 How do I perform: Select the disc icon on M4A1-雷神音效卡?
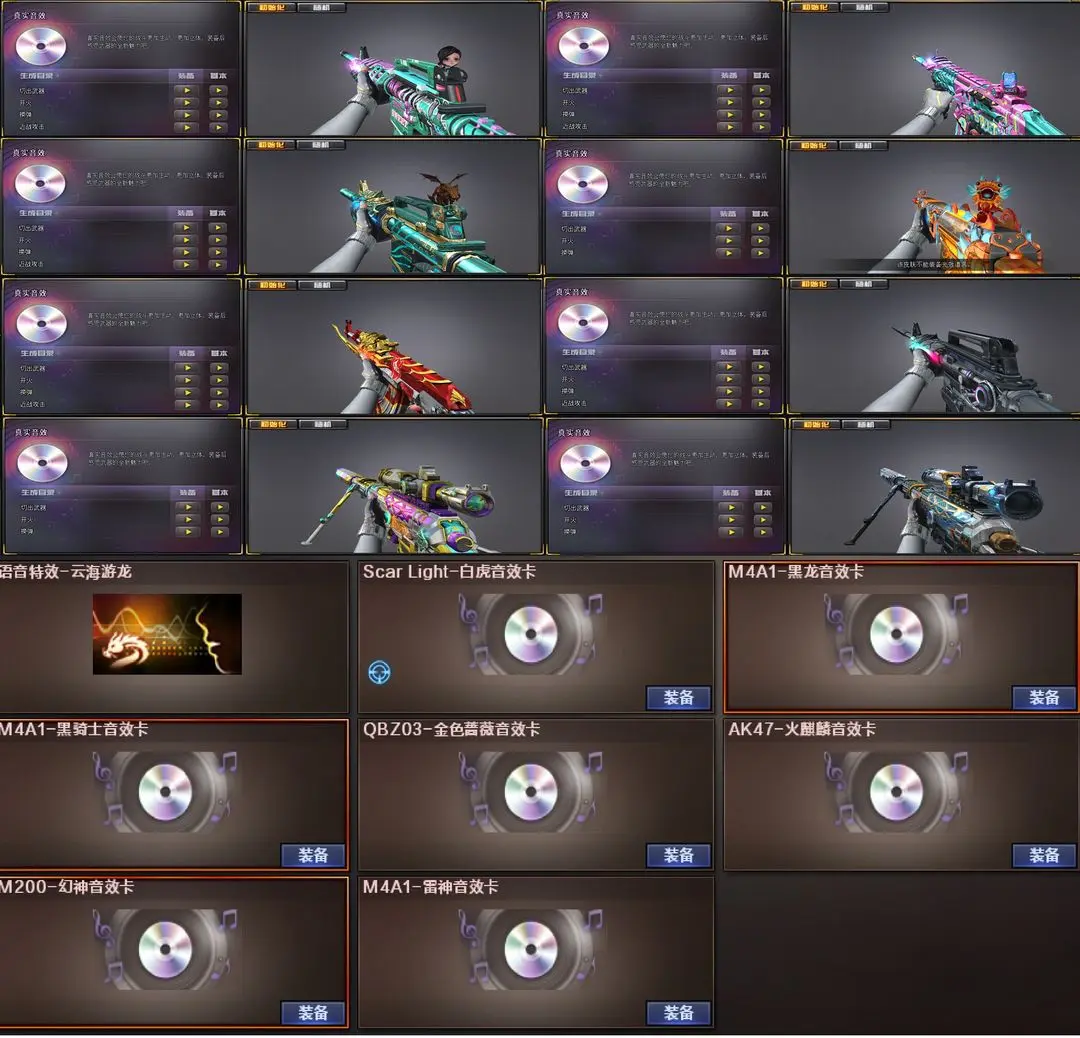(530, 950)
